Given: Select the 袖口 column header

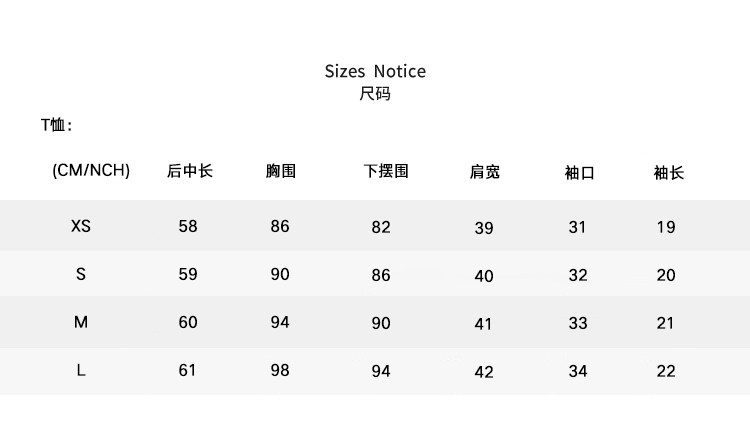Looking at the screenshot, I should (579, 172).
